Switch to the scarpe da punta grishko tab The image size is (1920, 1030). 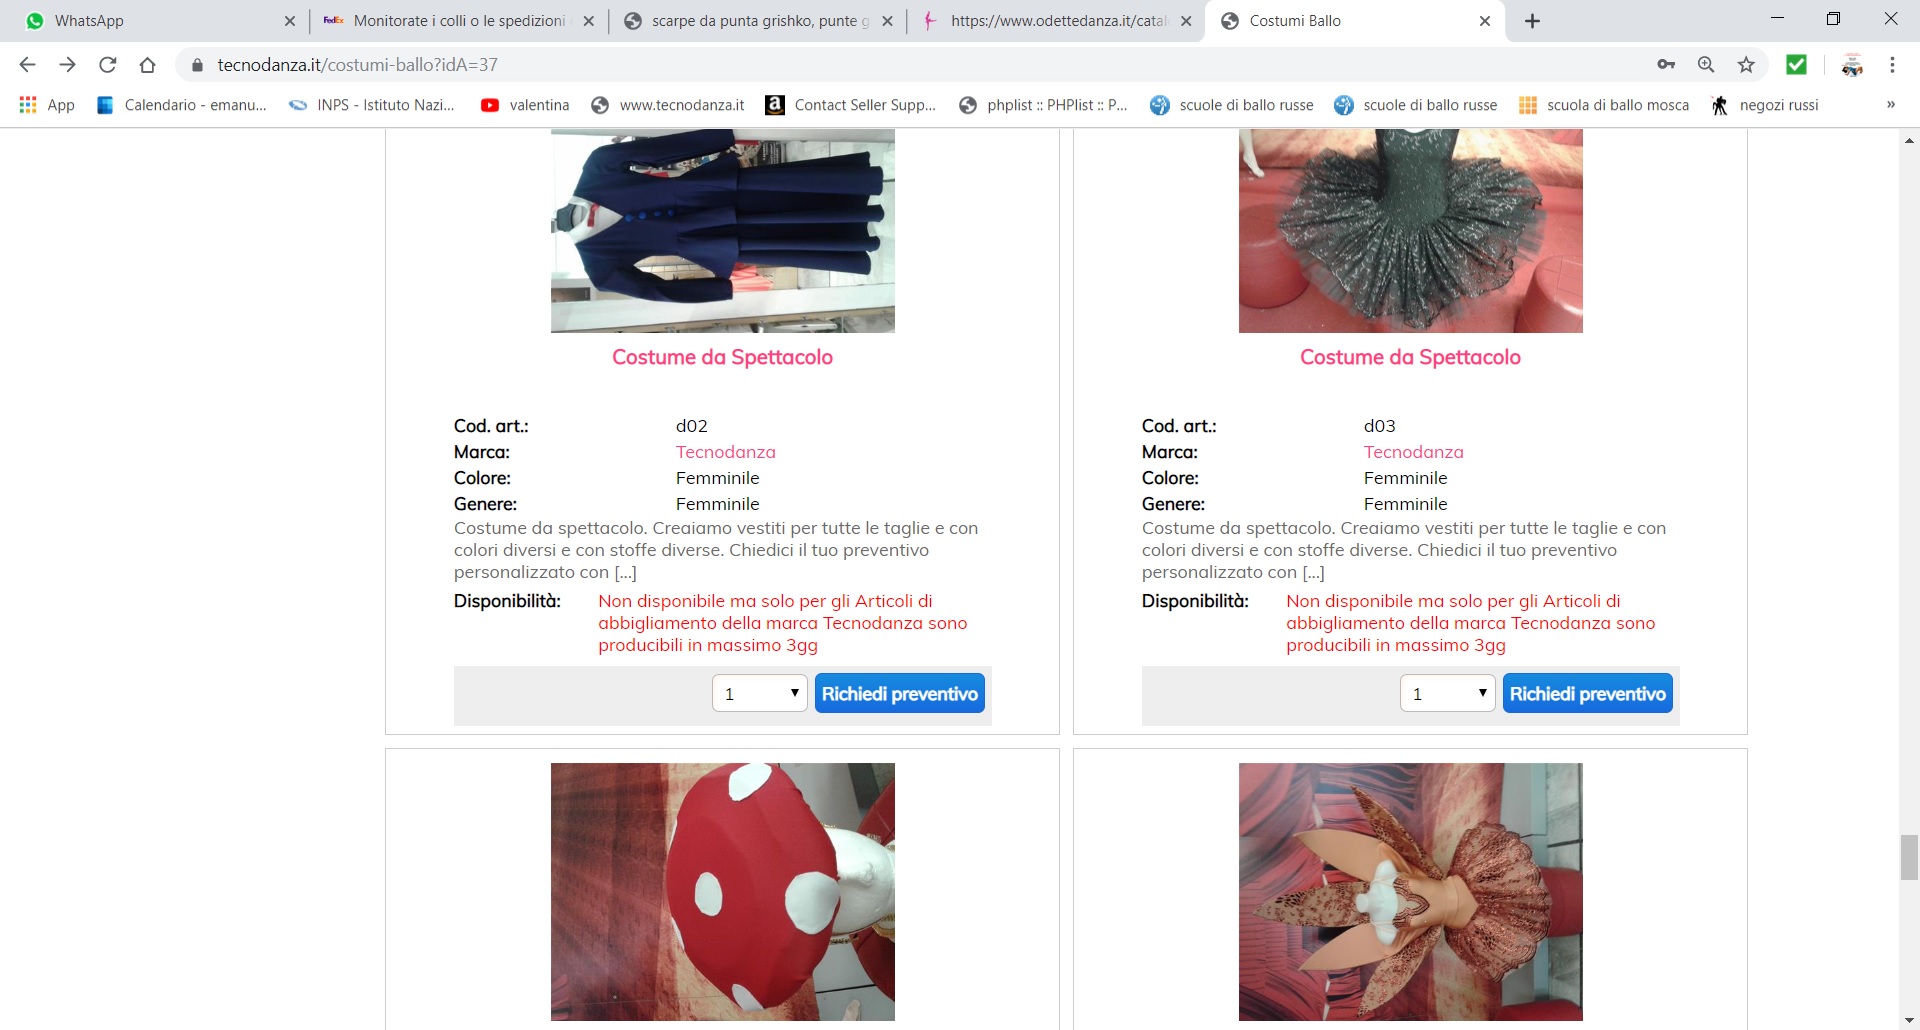757,21
